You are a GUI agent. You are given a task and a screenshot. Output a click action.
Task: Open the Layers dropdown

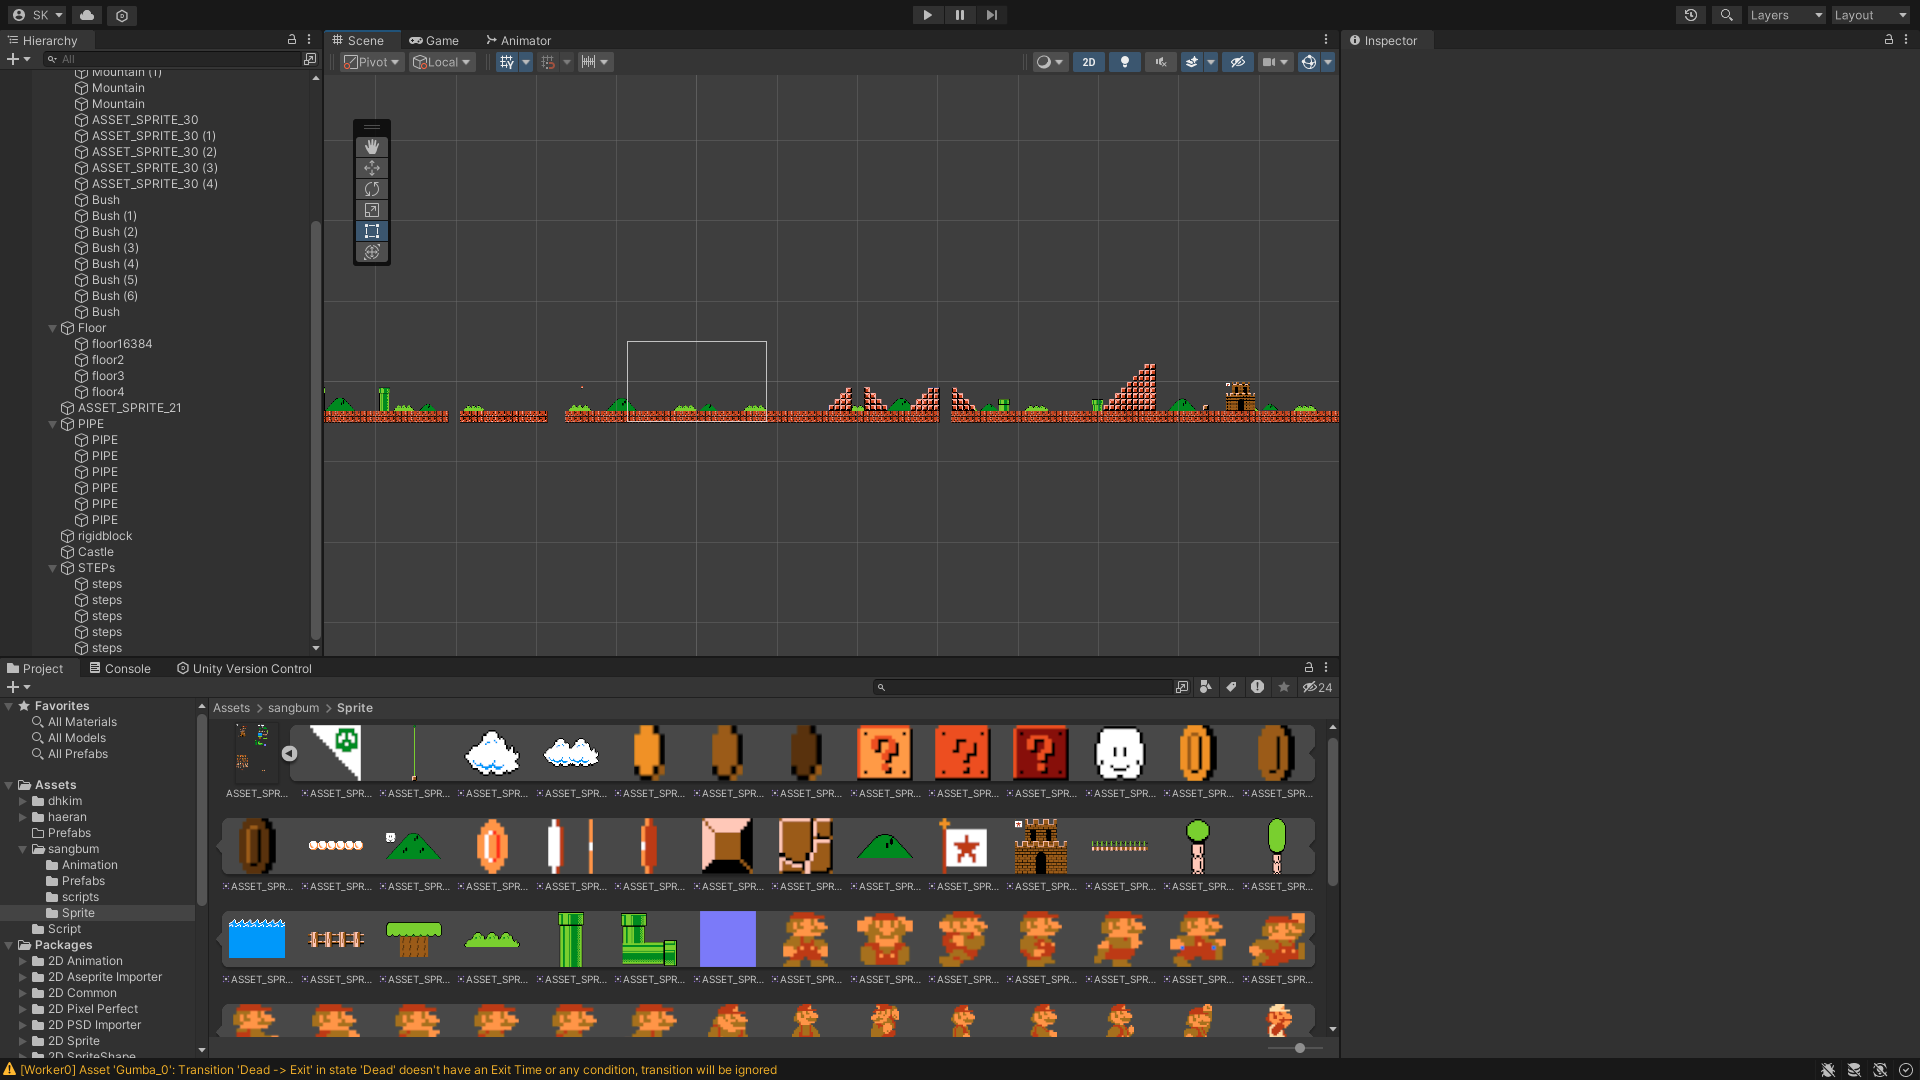click(1786, 15)
